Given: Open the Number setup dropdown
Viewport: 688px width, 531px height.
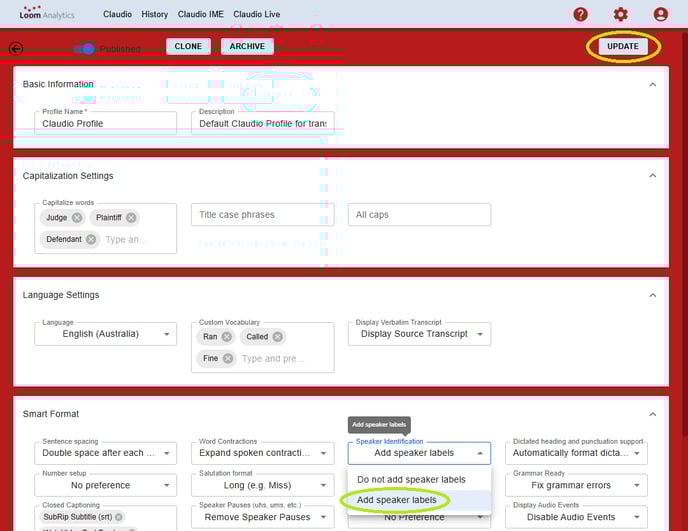Looking at the screenshot, I should 105,485.
